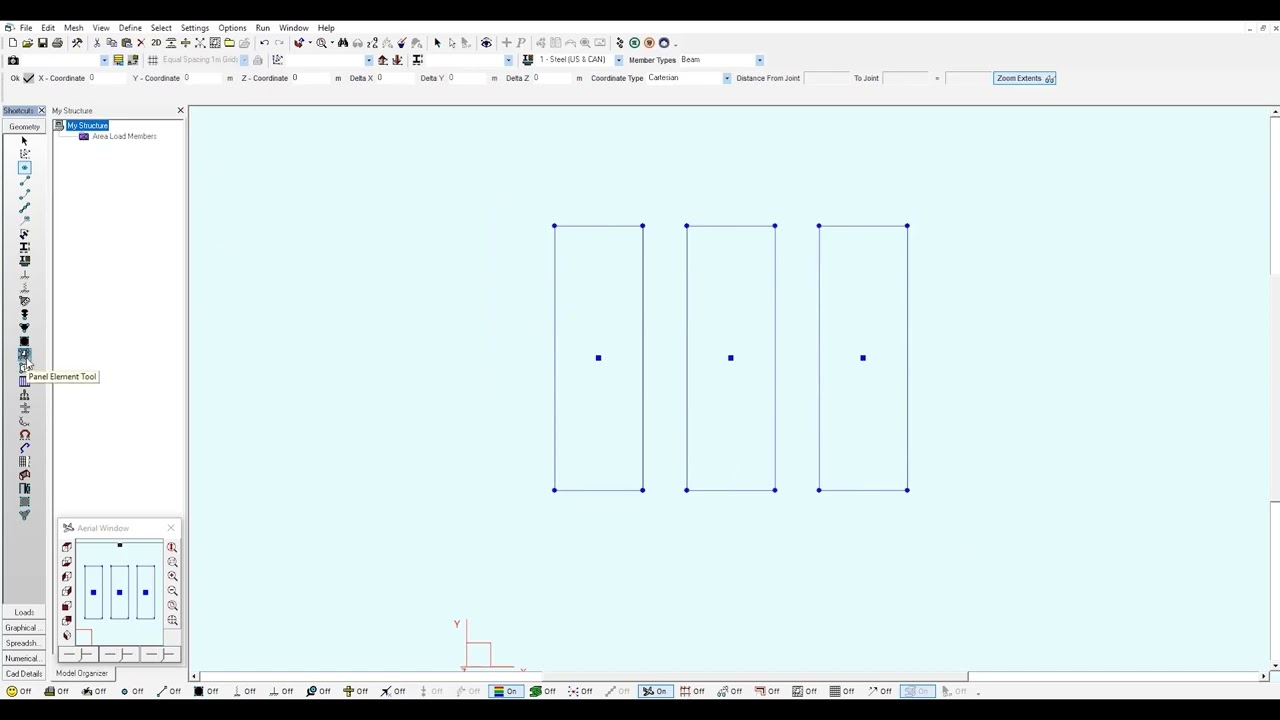Click the camera snapshot icon

tap(13, 60)
